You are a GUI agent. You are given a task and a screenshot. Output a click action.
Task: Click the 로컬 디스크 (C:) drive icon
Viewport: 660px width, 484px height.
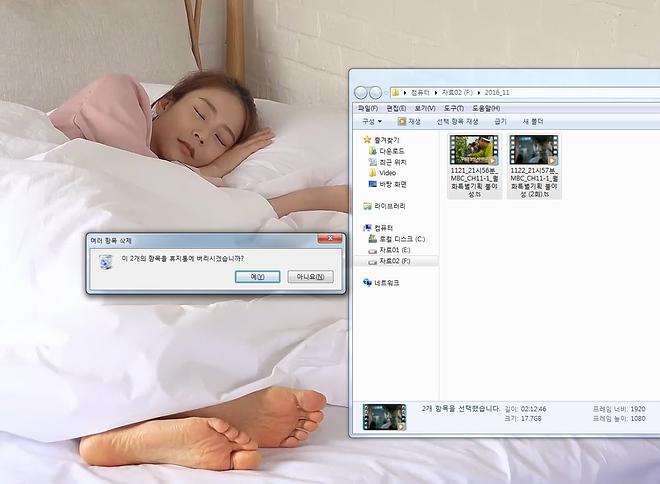point(373,239)
